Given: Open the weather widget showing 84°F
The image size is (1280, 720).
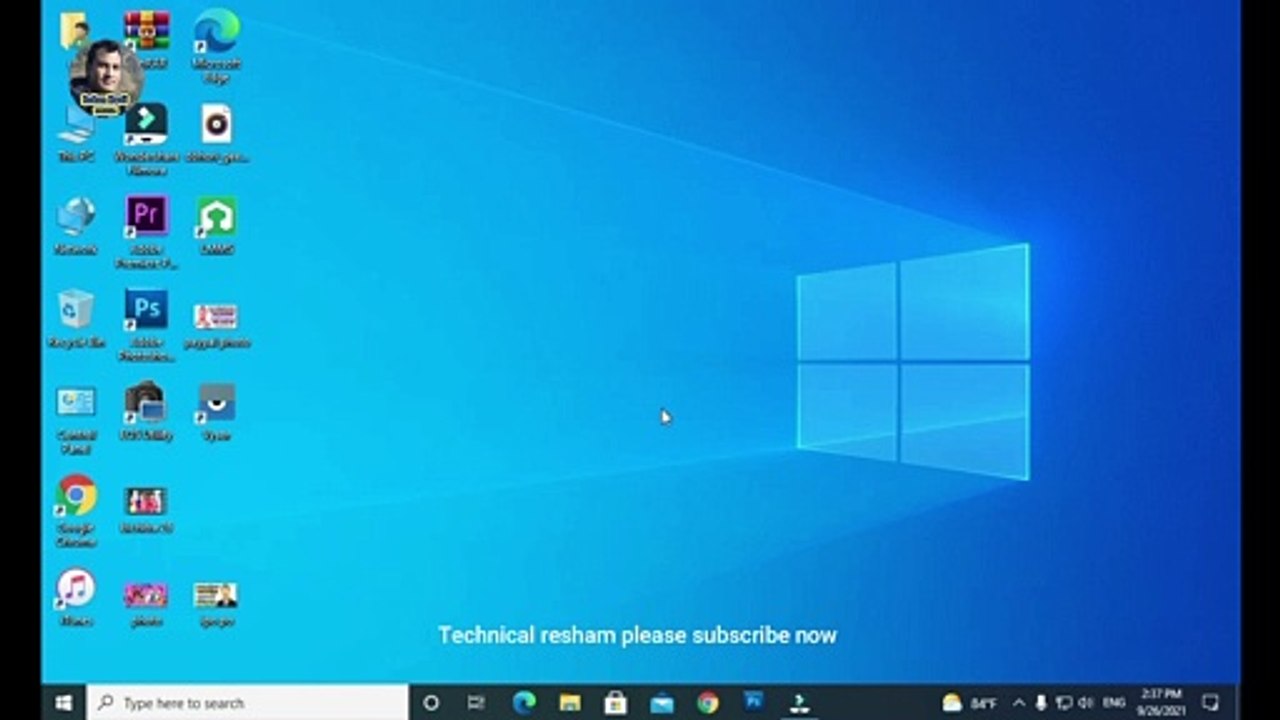Looking at the screenshot, I should click(970, 703).
